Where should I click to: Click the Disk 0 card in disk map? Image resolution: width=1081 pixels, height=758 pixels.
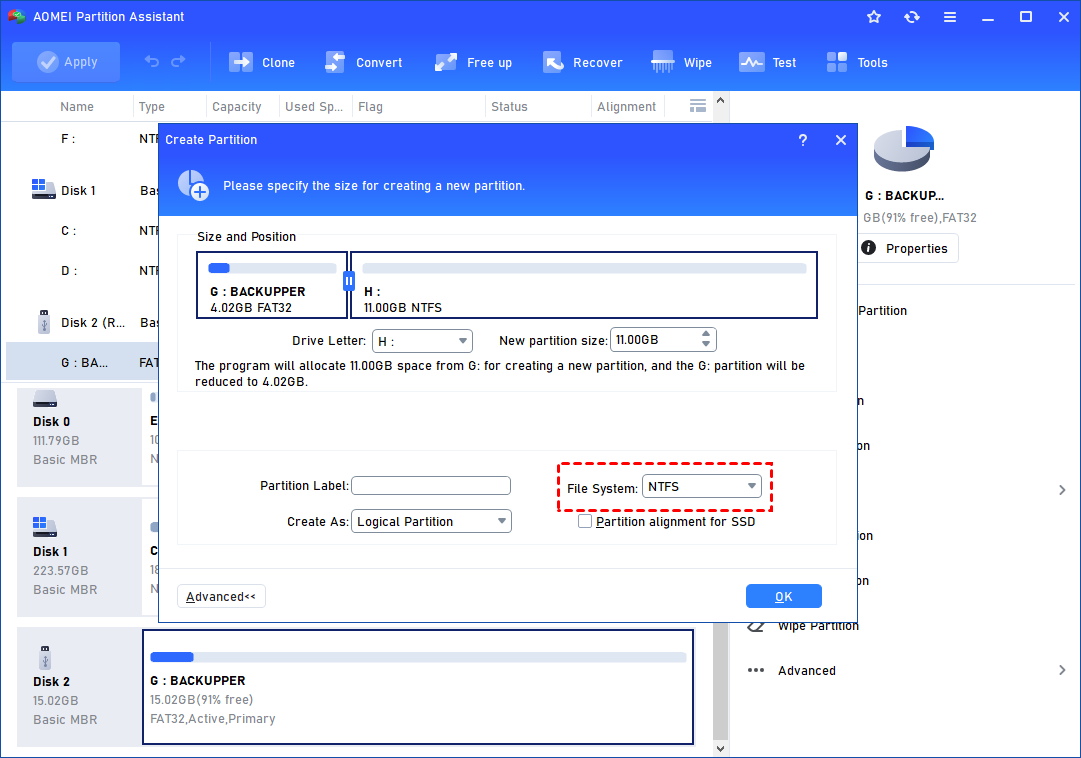tap(79, 437)
